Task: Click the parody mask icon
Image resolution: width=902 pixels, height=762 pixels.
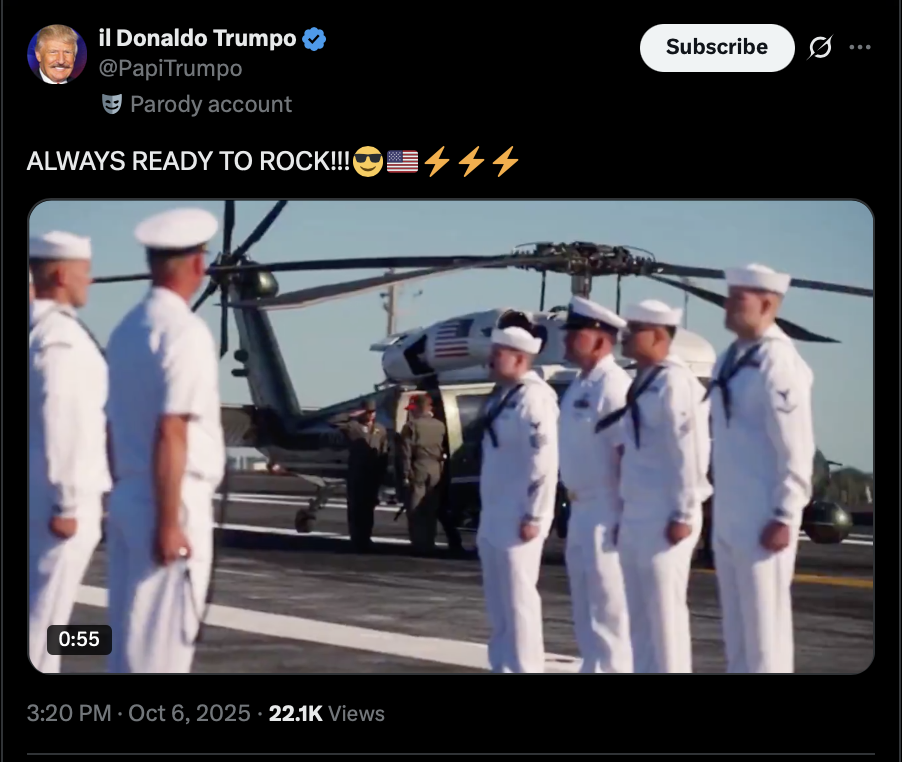Action: [x=112, y=104]
